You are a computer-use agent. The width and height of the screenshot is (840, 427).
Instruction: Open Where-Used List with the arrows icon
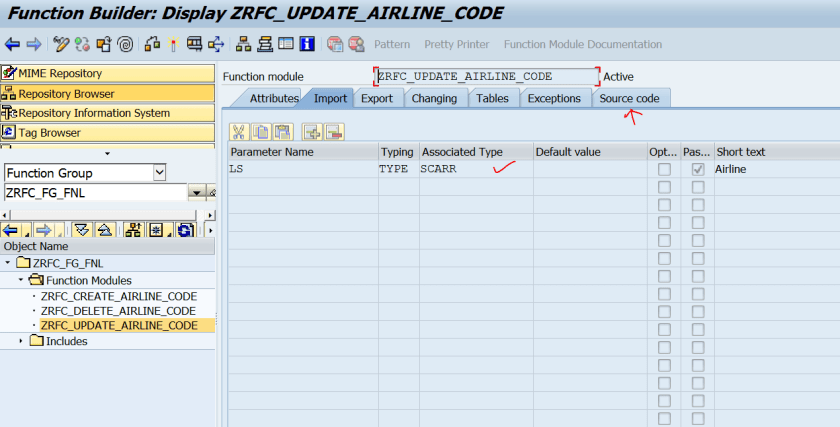[x=216, y=44]
